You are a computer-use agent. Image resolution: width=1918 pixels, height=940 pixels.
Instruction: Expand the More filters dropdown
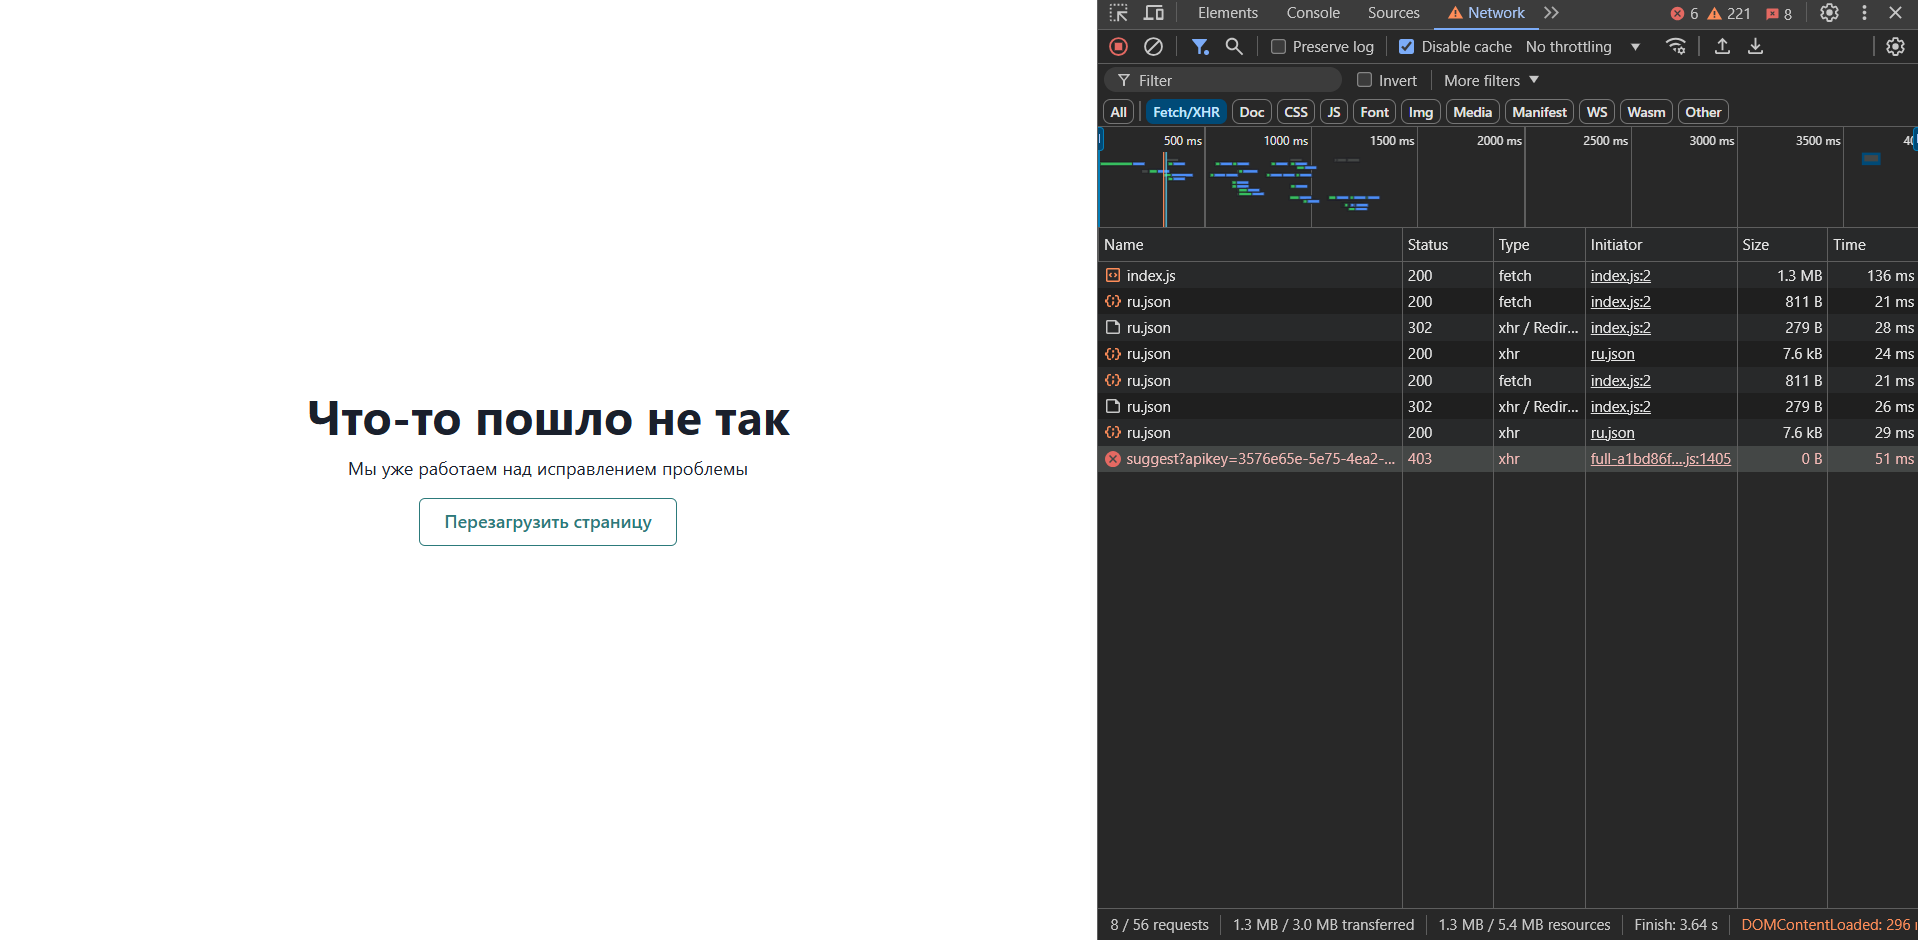pyautogui.click(x=1491, y=81)
